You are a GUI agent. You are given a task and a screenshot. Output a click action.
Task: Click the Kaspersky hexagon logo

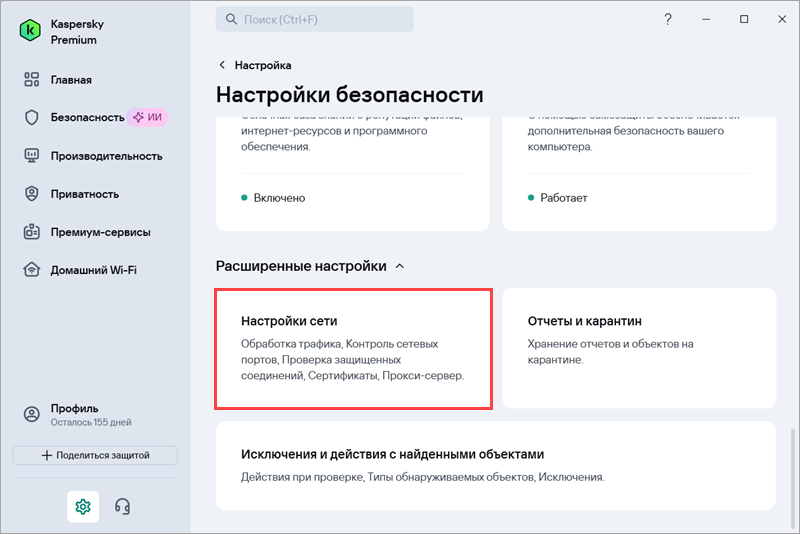click(x=30, y=31)
